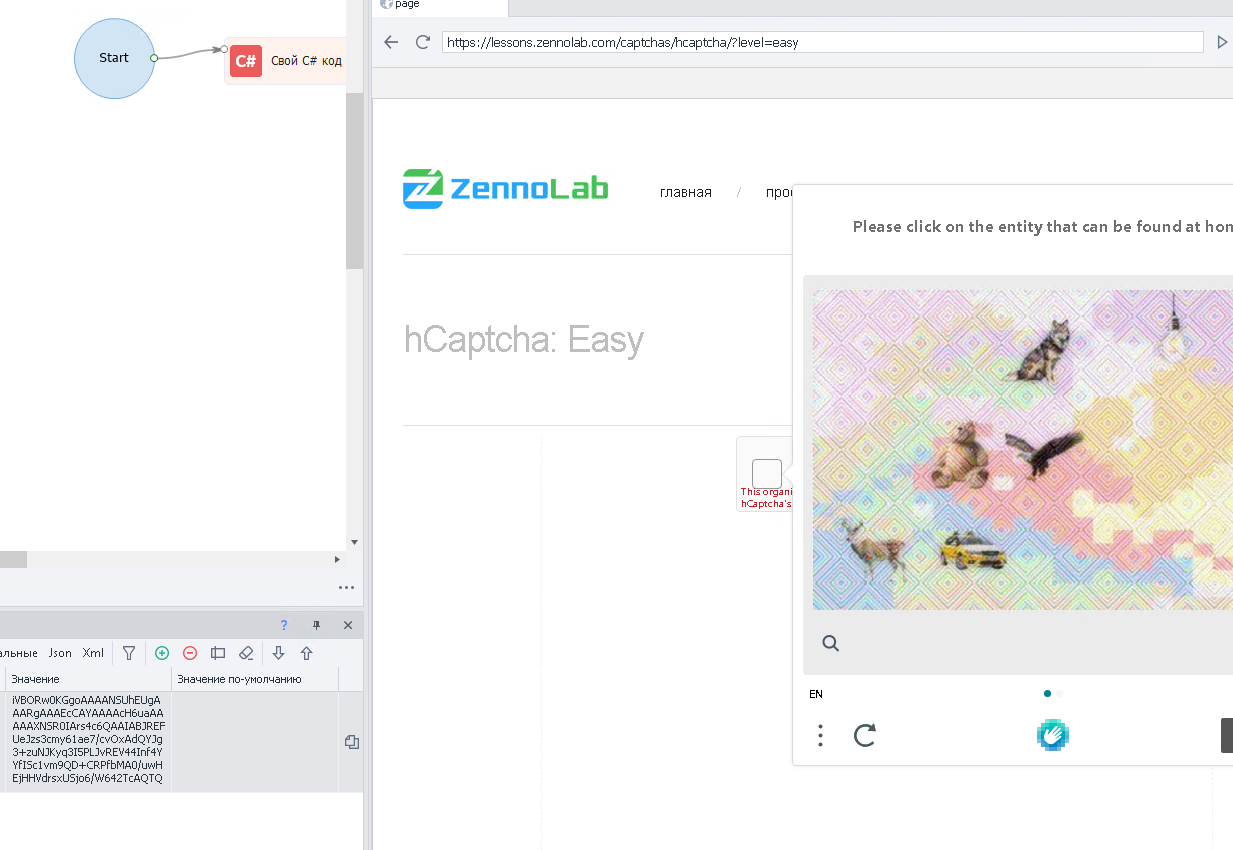Open the ZennoLab logo link

coord(505,188)
